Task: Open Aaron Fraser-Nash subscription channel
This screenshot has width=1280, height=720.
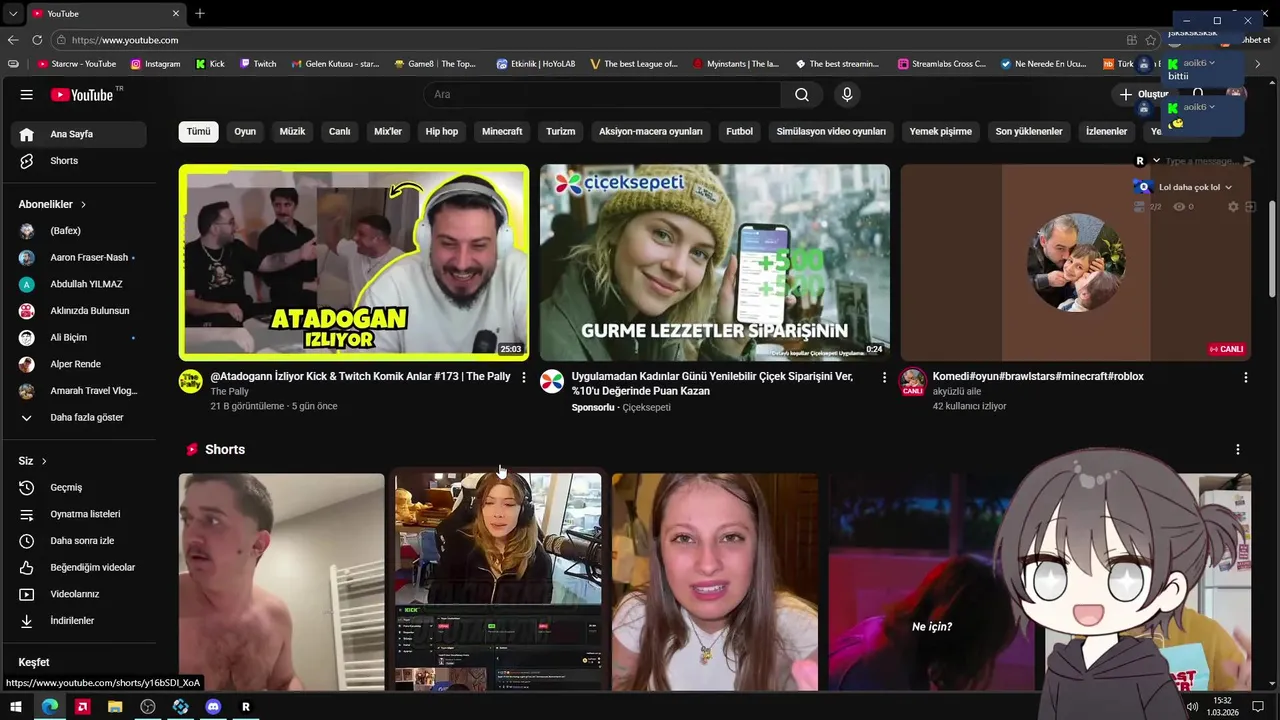Action: tap(80, 258)
